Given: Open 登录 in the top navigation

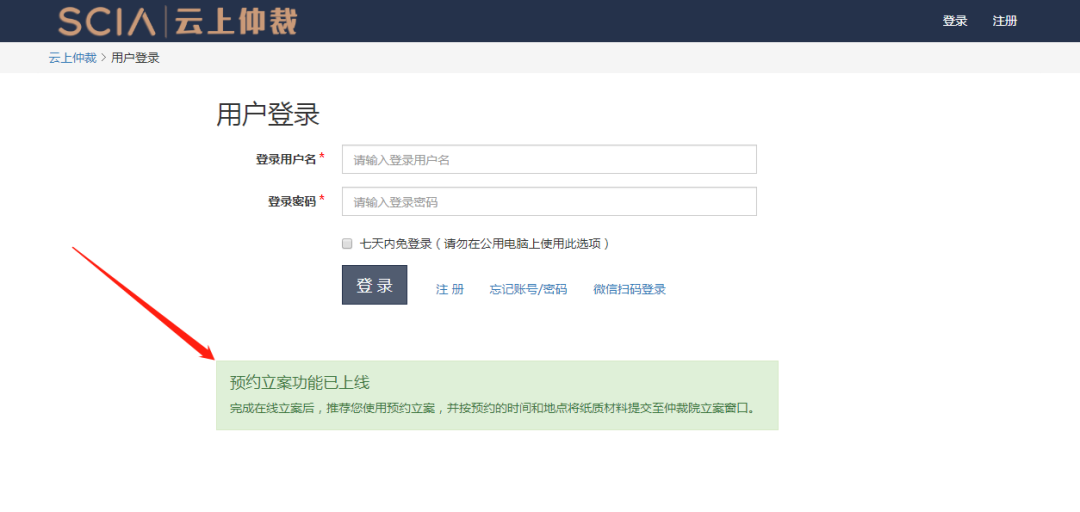Looking at the screenshot, I should pyautogui.click(x=955, y=21).
